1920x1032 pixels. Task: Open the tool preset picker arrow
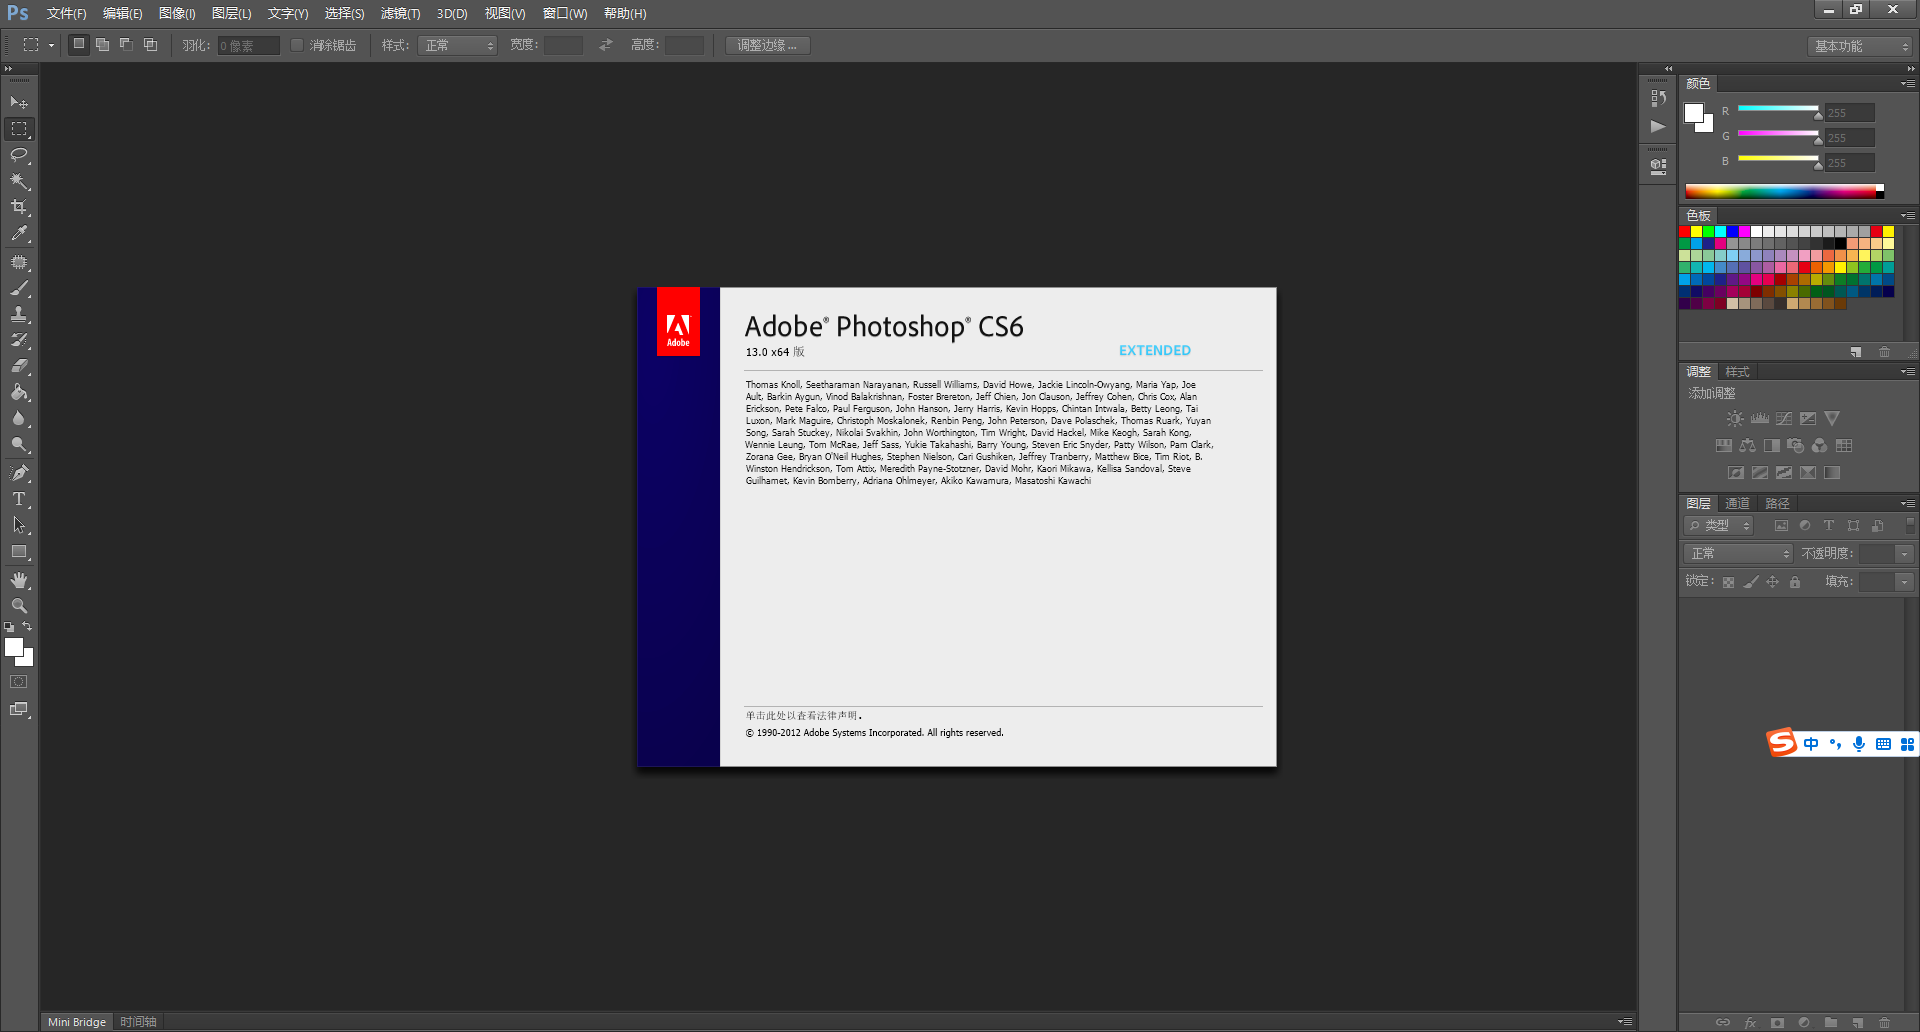click(51, 46)
